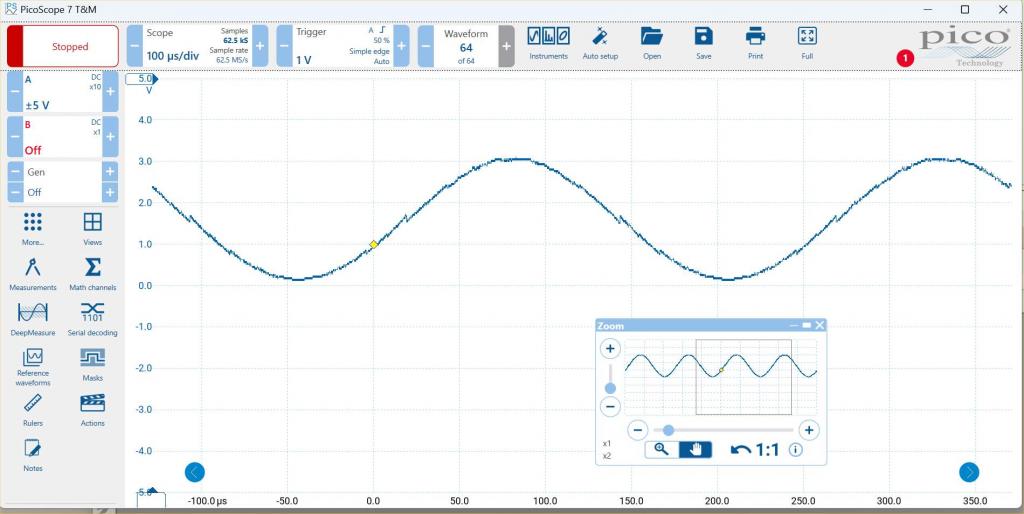Open the Instruments menu

click(548, 43)
